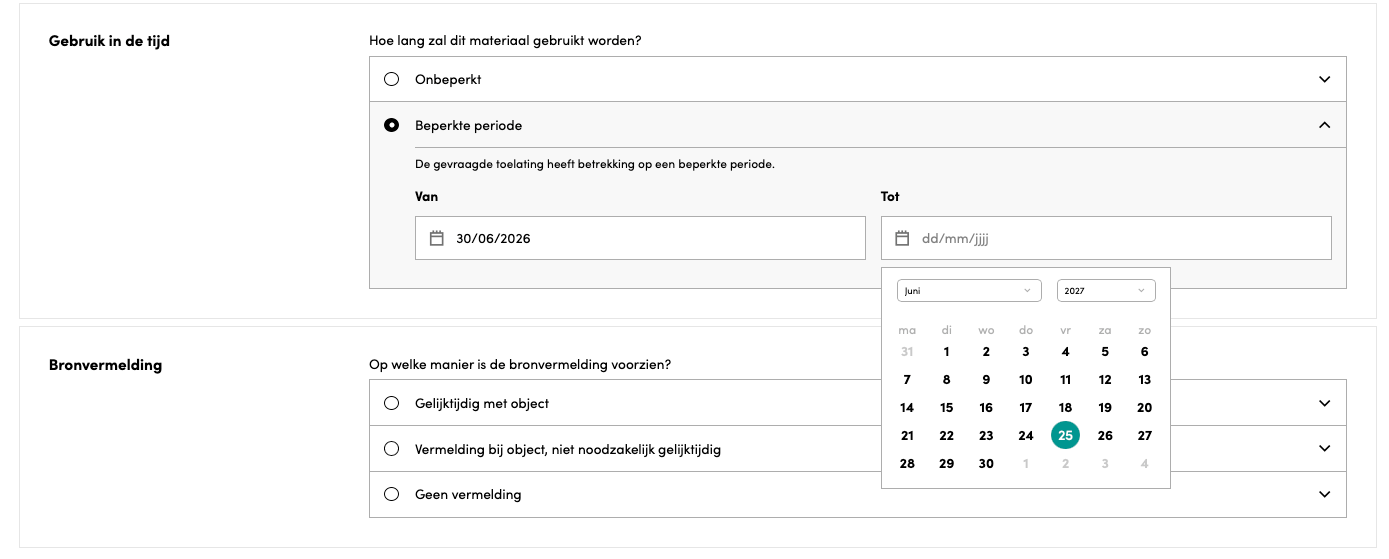The width and height of the screenshot is (1389, 559).
Task: Click calendar icon in Tot date field
Action: click(x=902, y=238)
